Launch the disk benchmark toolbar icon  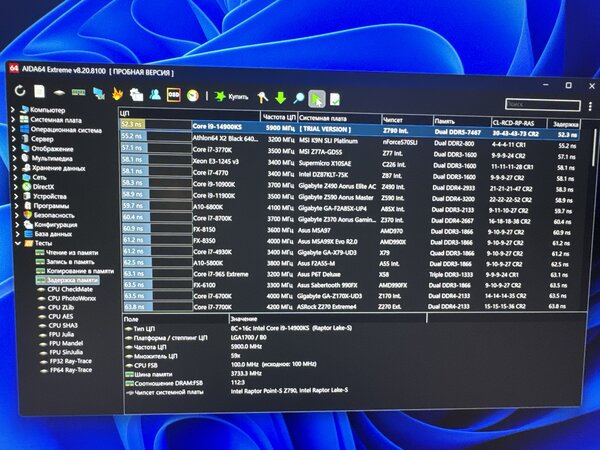point(59,93)
